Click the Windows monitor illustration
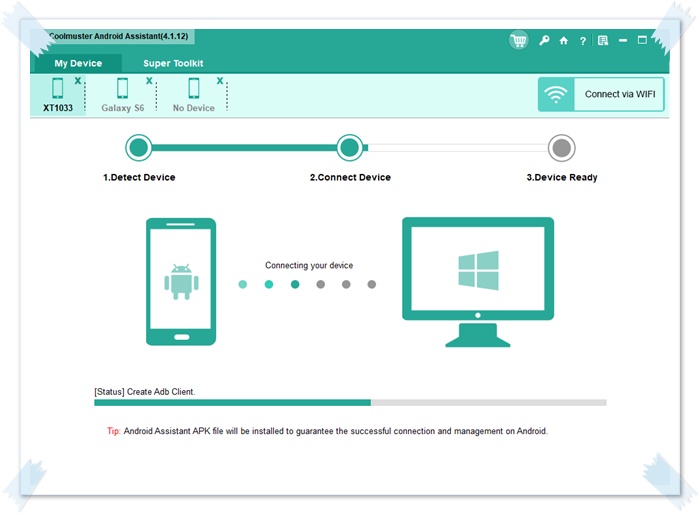Screen dimensions: 699x514 click(x=478, y=282)
